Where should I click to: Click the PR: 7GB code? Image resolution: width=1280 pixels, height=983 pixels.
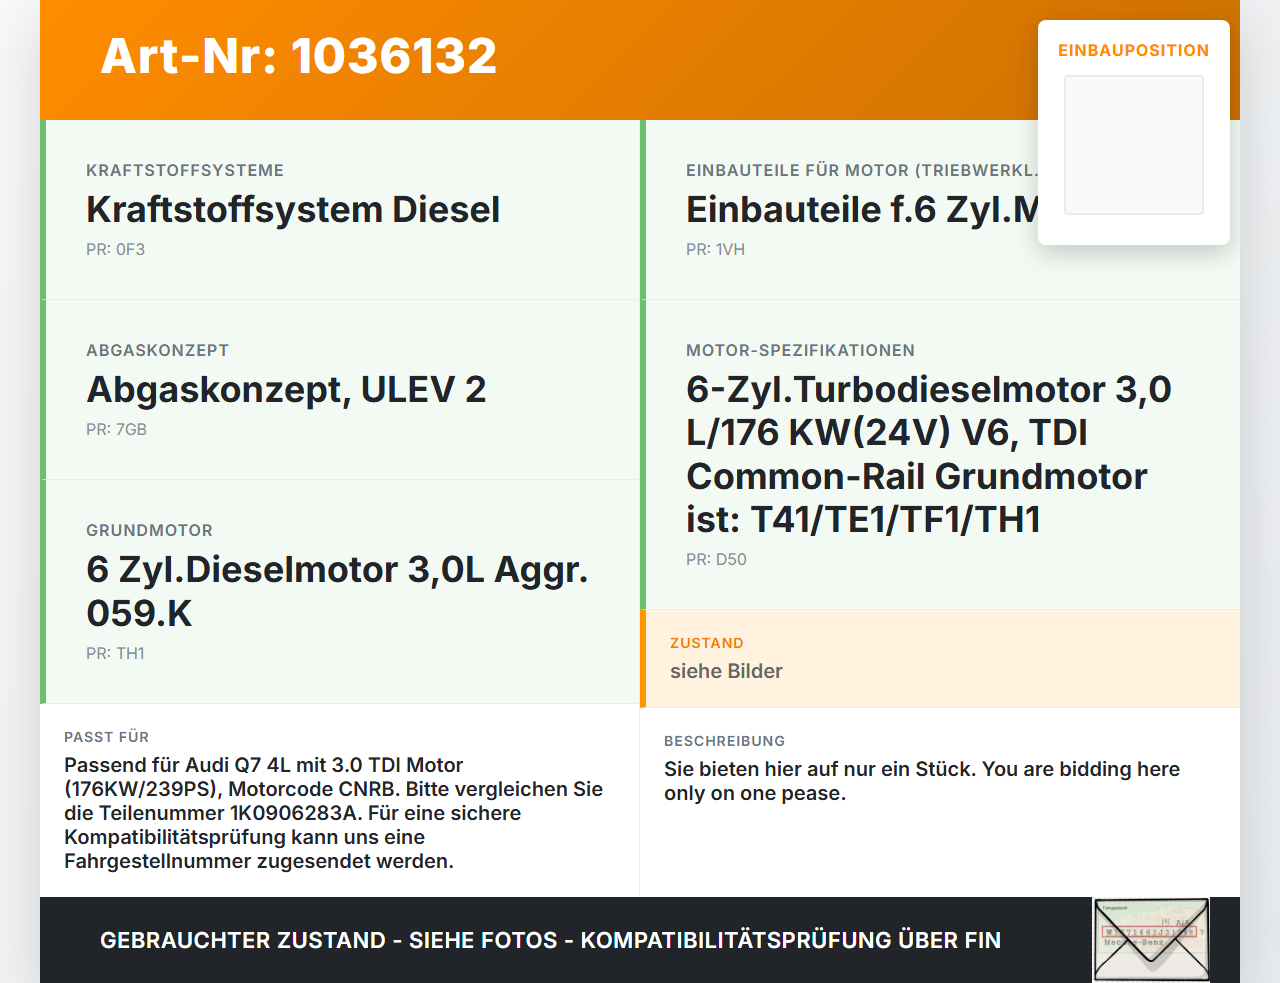pos(117,429)
